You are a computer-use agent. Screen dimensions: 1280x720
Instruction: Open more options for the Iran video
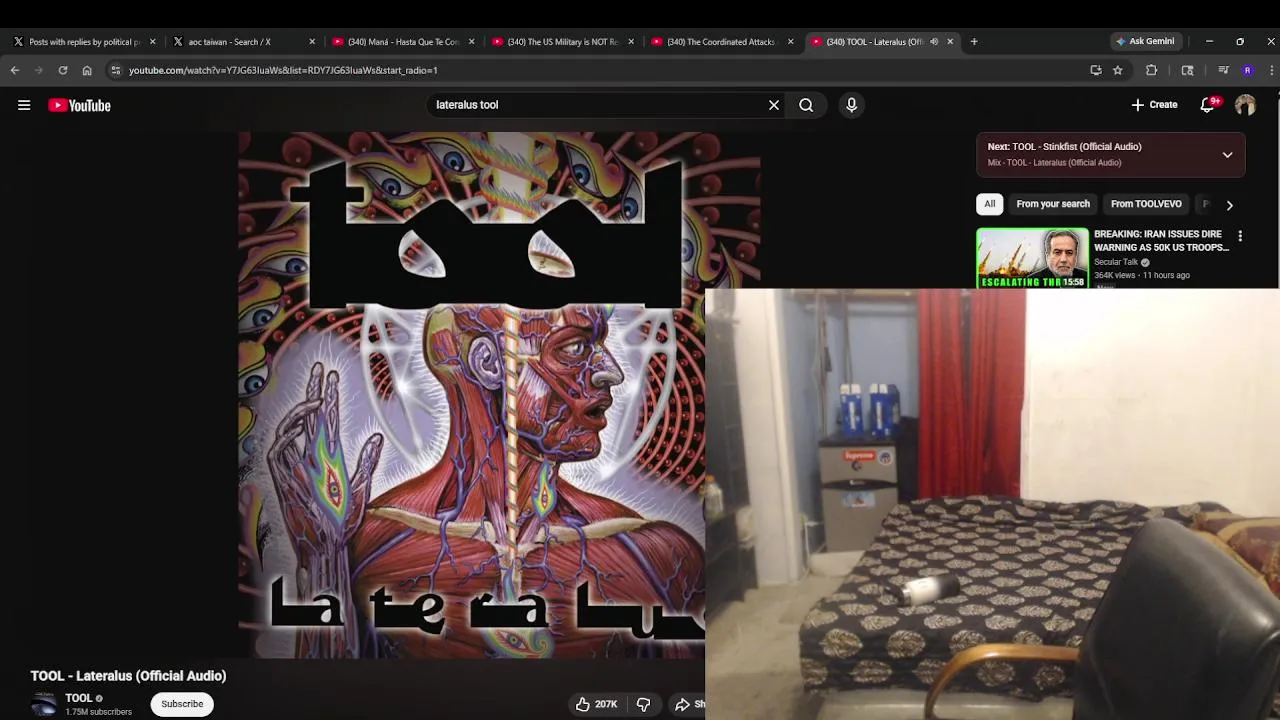[1240, 236]
